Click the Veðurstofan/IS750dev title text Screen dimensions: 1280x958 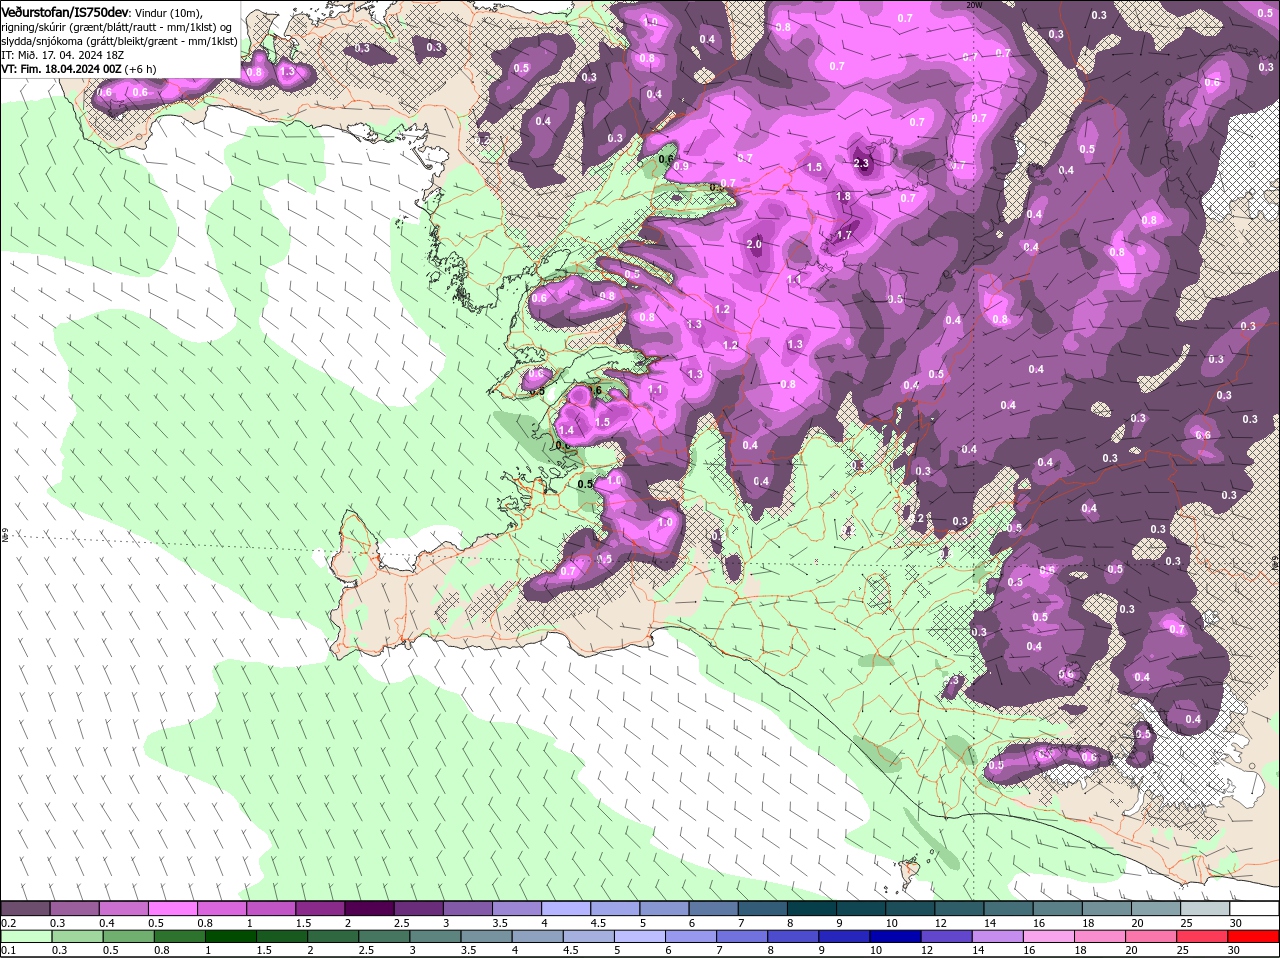click(65, 11)
